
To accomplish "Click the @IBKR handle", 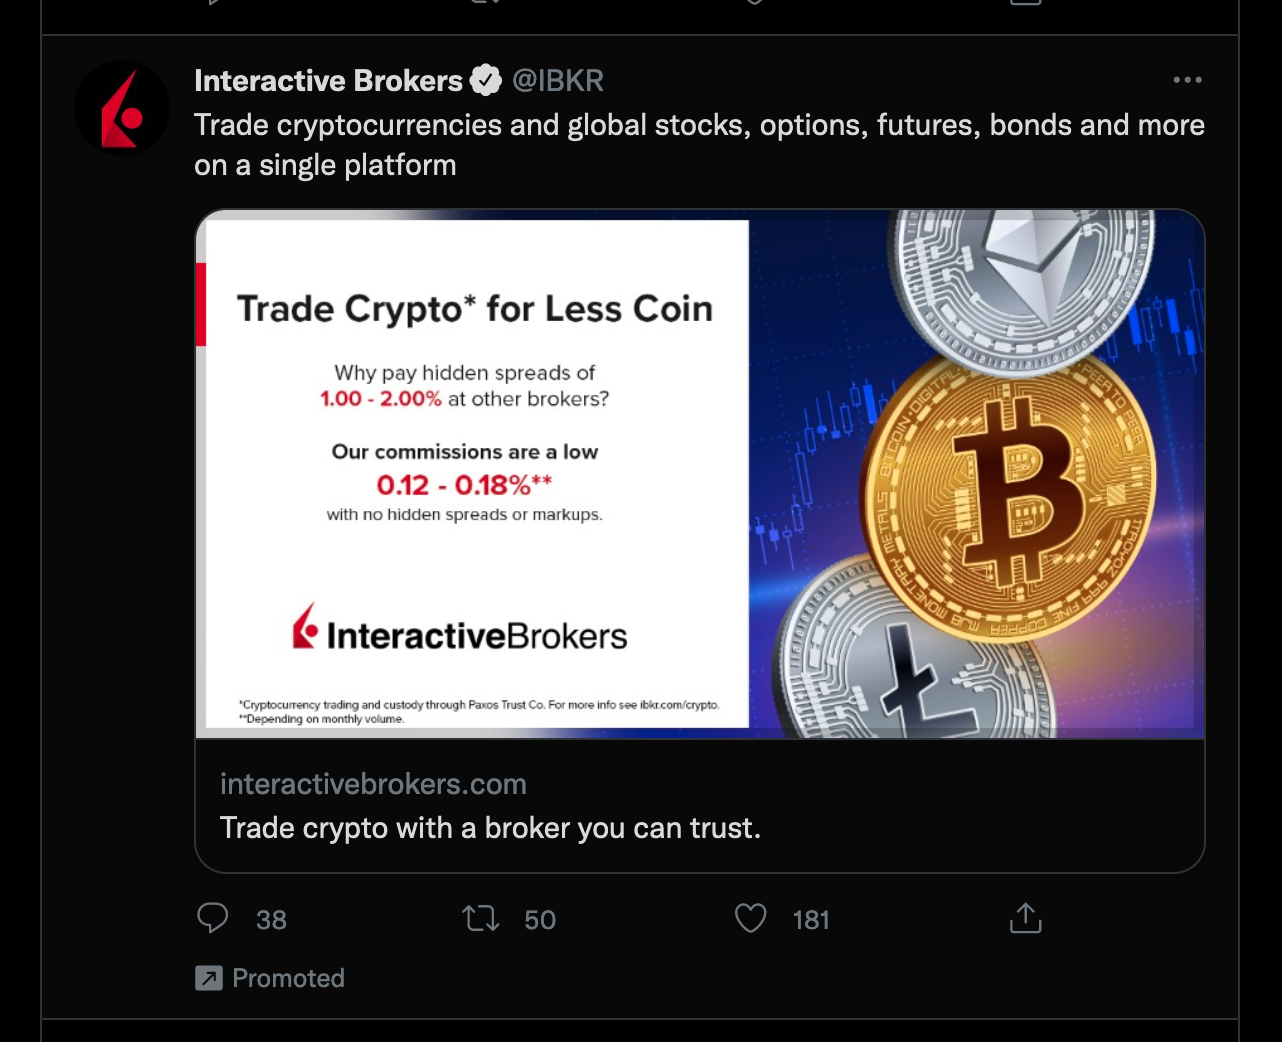I will (558, 80).
